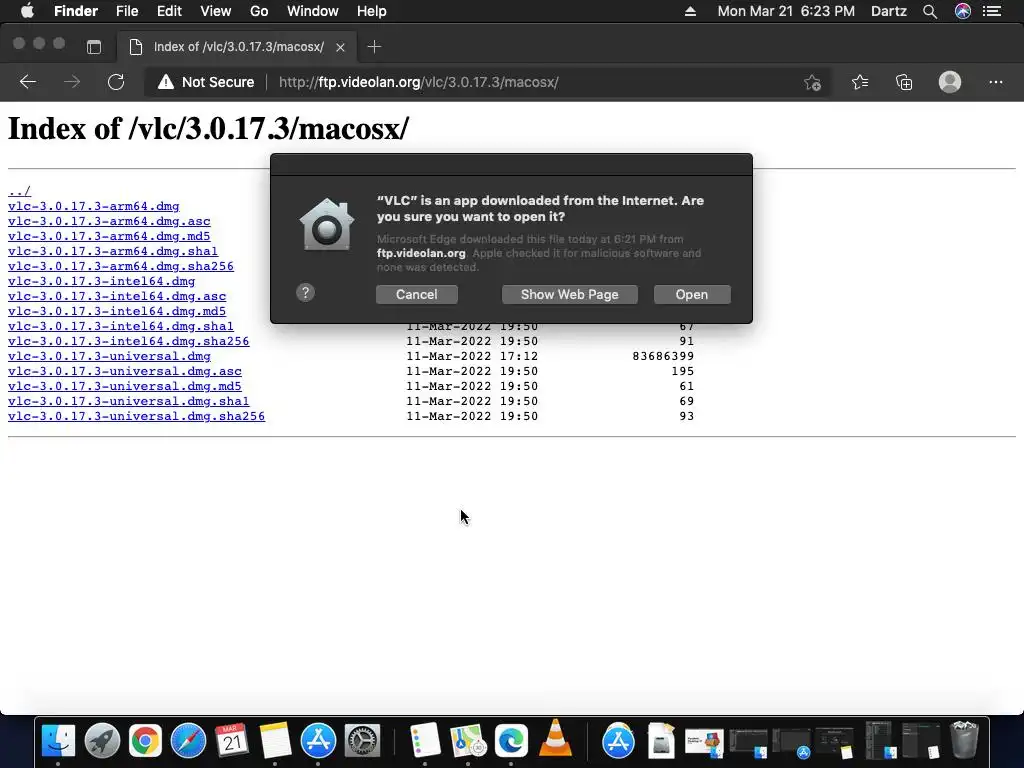Click the address bar URL field

(x=487, y=82)
